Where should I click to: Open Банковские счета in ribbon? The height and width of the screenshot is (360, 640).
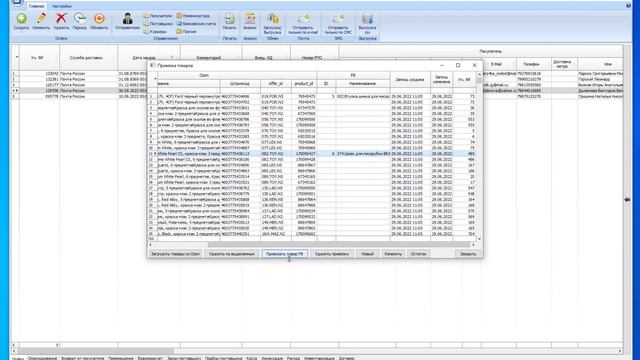pyautogui.click(x=196, y=24)
